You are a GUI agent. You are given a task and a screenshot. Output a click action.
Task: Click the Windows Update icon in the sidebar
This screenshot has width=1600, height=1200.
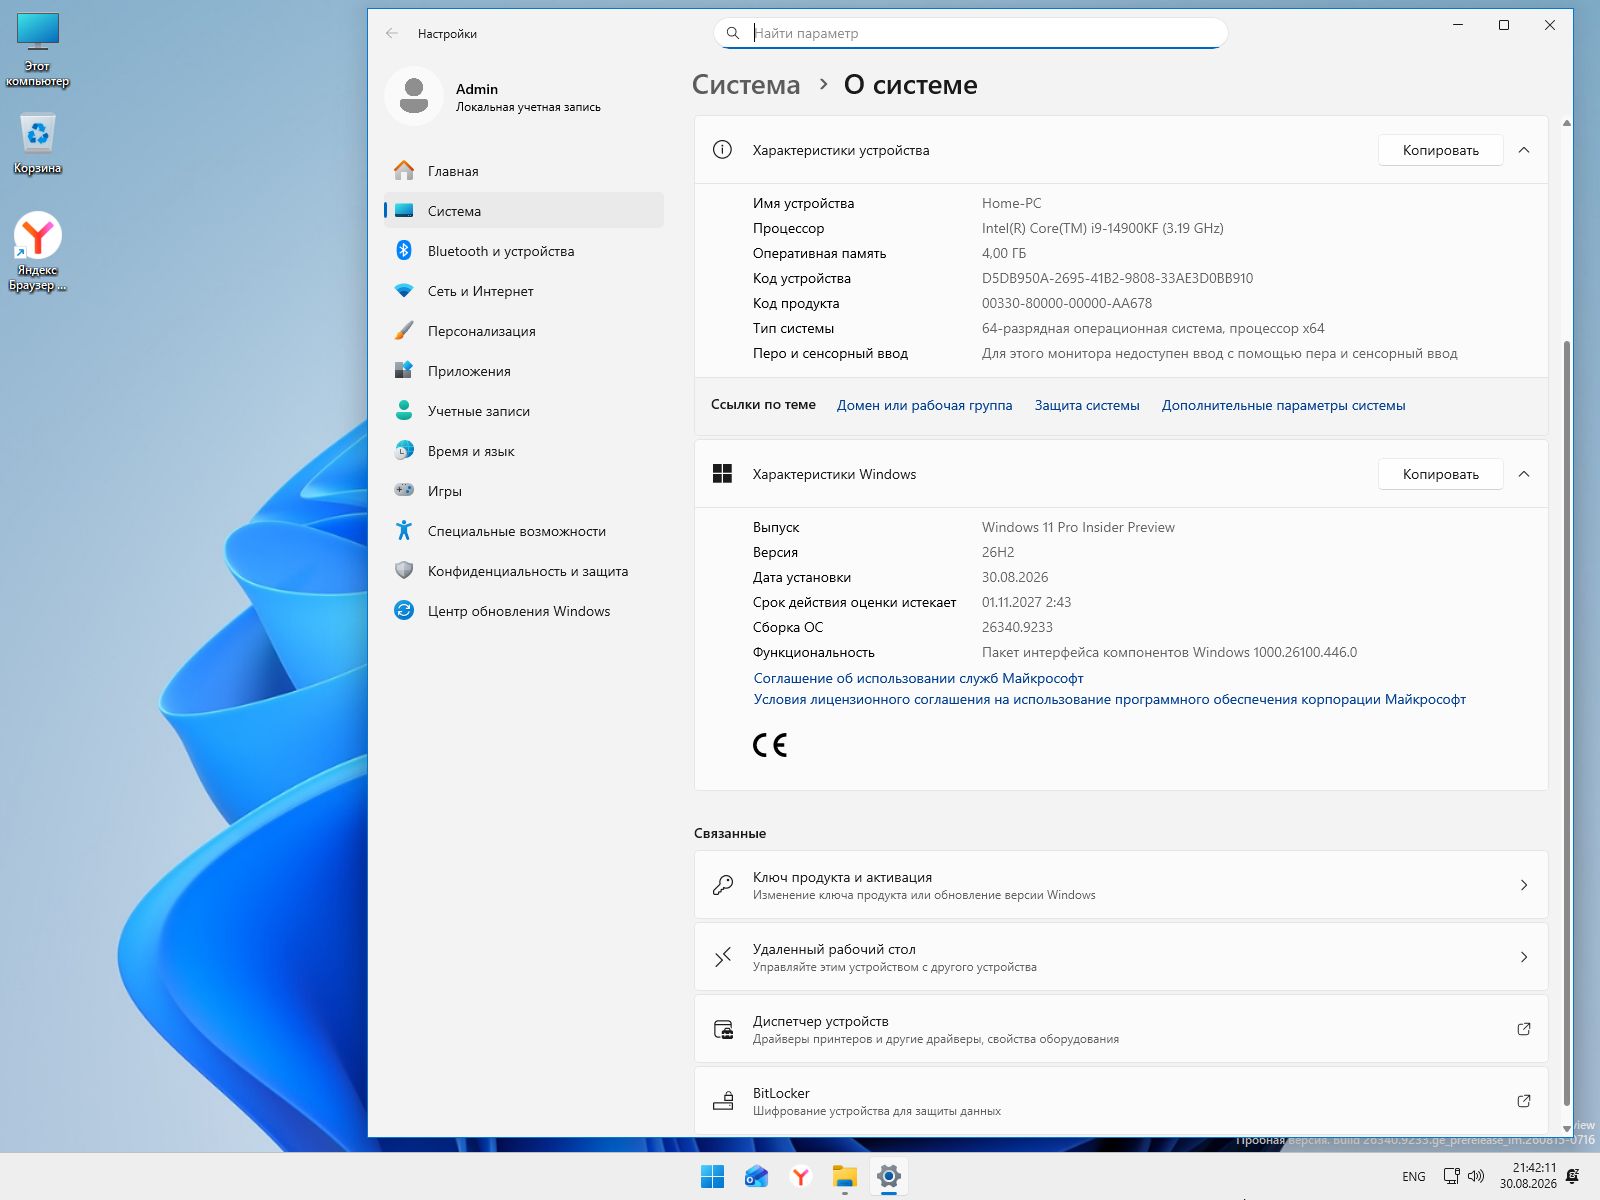404,611
